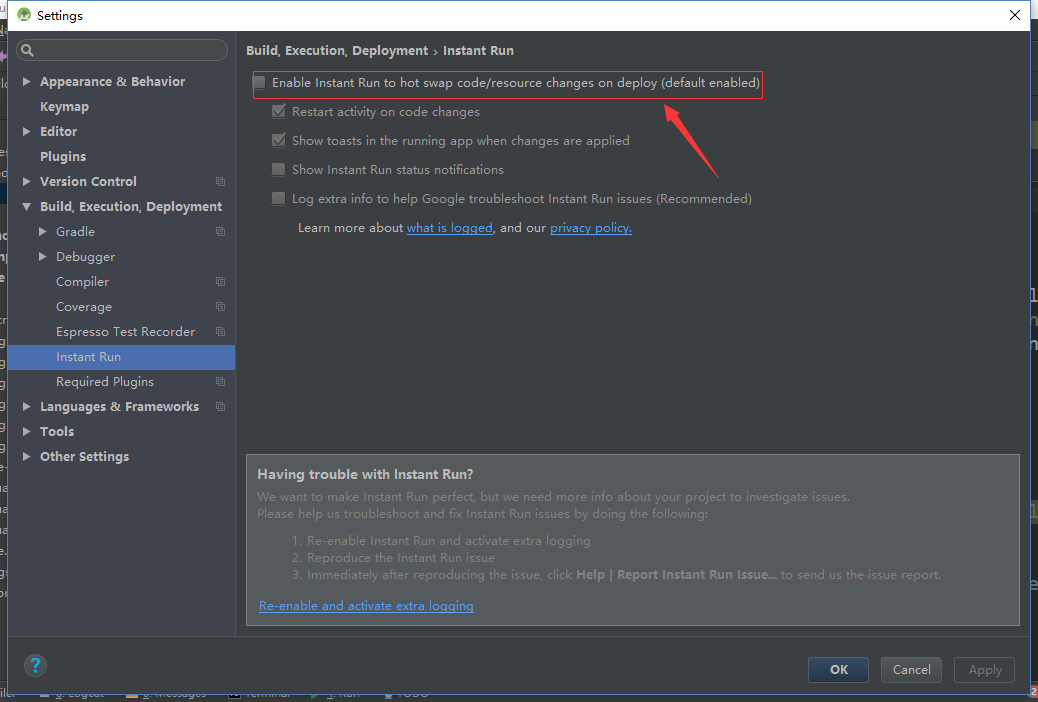Click project-level icon beside Compiler

[220, 281]
